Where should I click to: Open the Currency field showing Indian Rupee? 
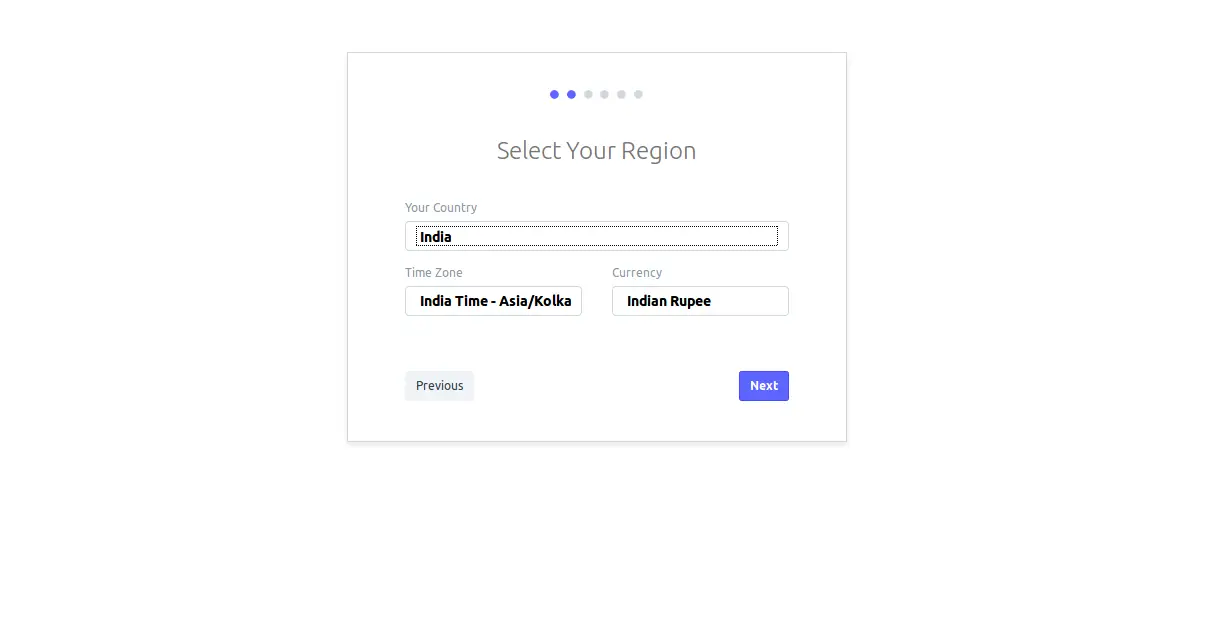tap(700, 301)
